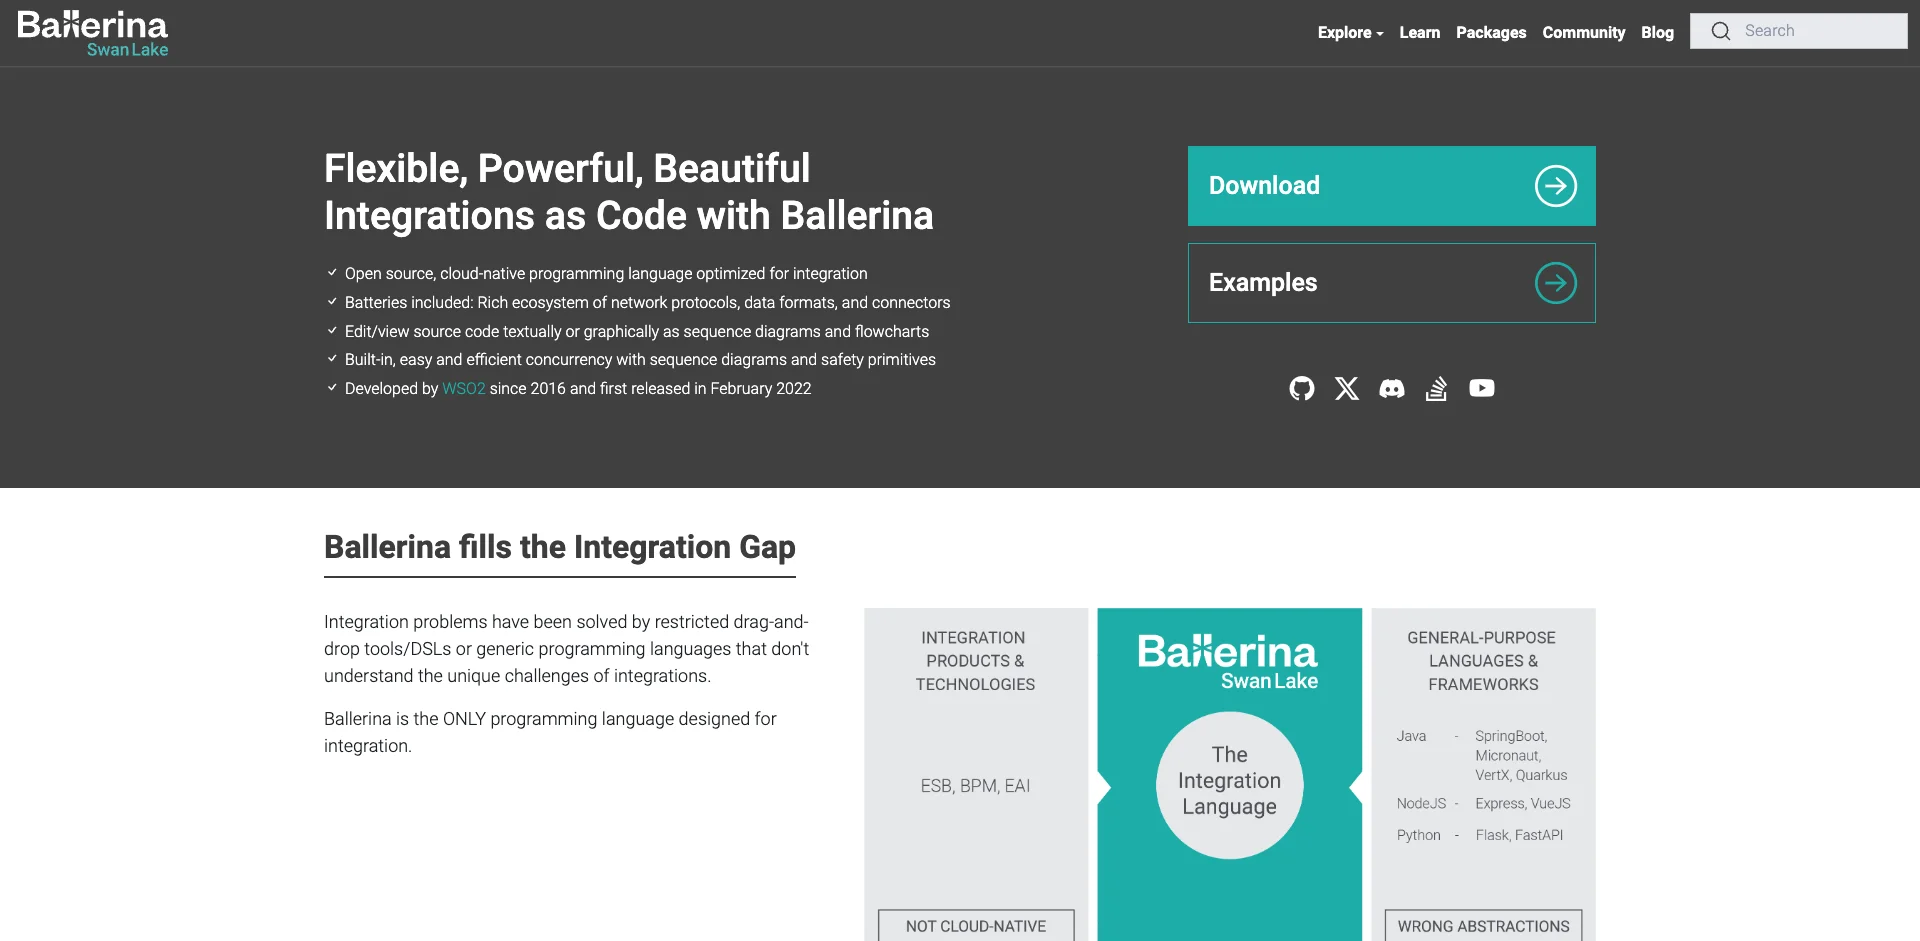
Task: Click 'The Integration Language' circle
Action: [x=1229, y=785]
